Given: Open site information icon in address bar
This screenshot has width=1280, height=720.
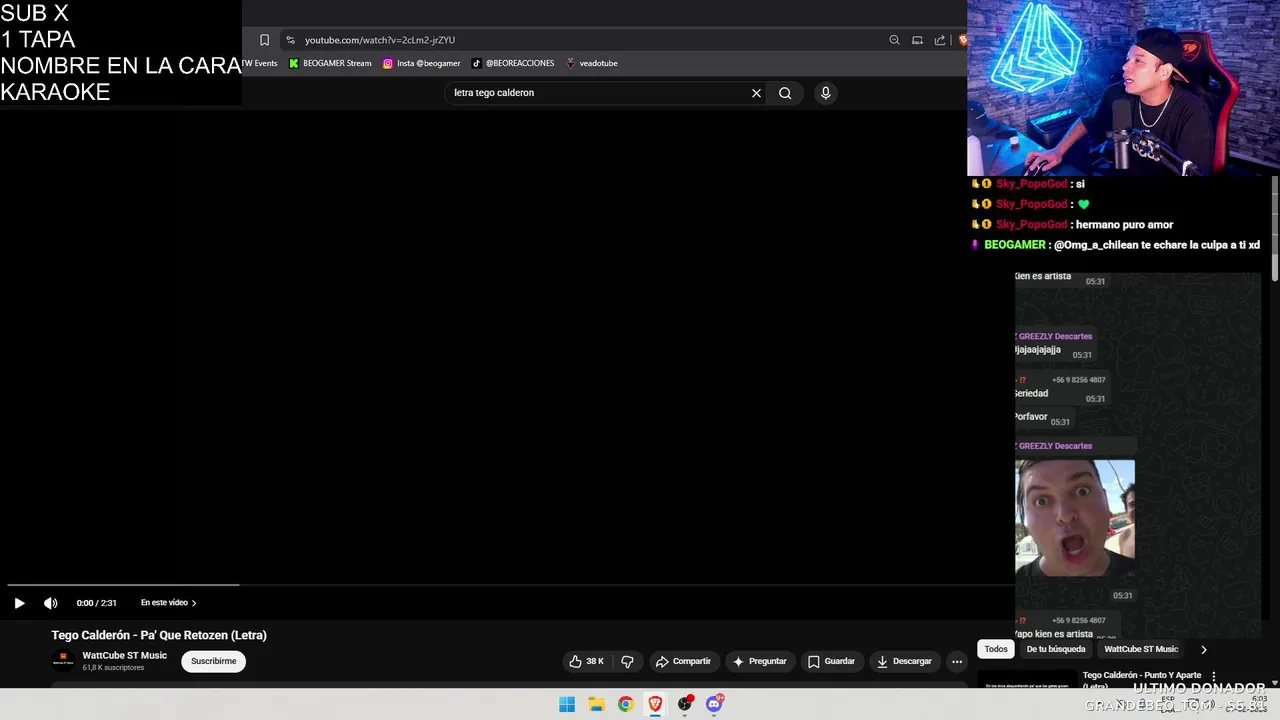Looking at the screenshot, I should pyautogui.click(x=290, y=40).
